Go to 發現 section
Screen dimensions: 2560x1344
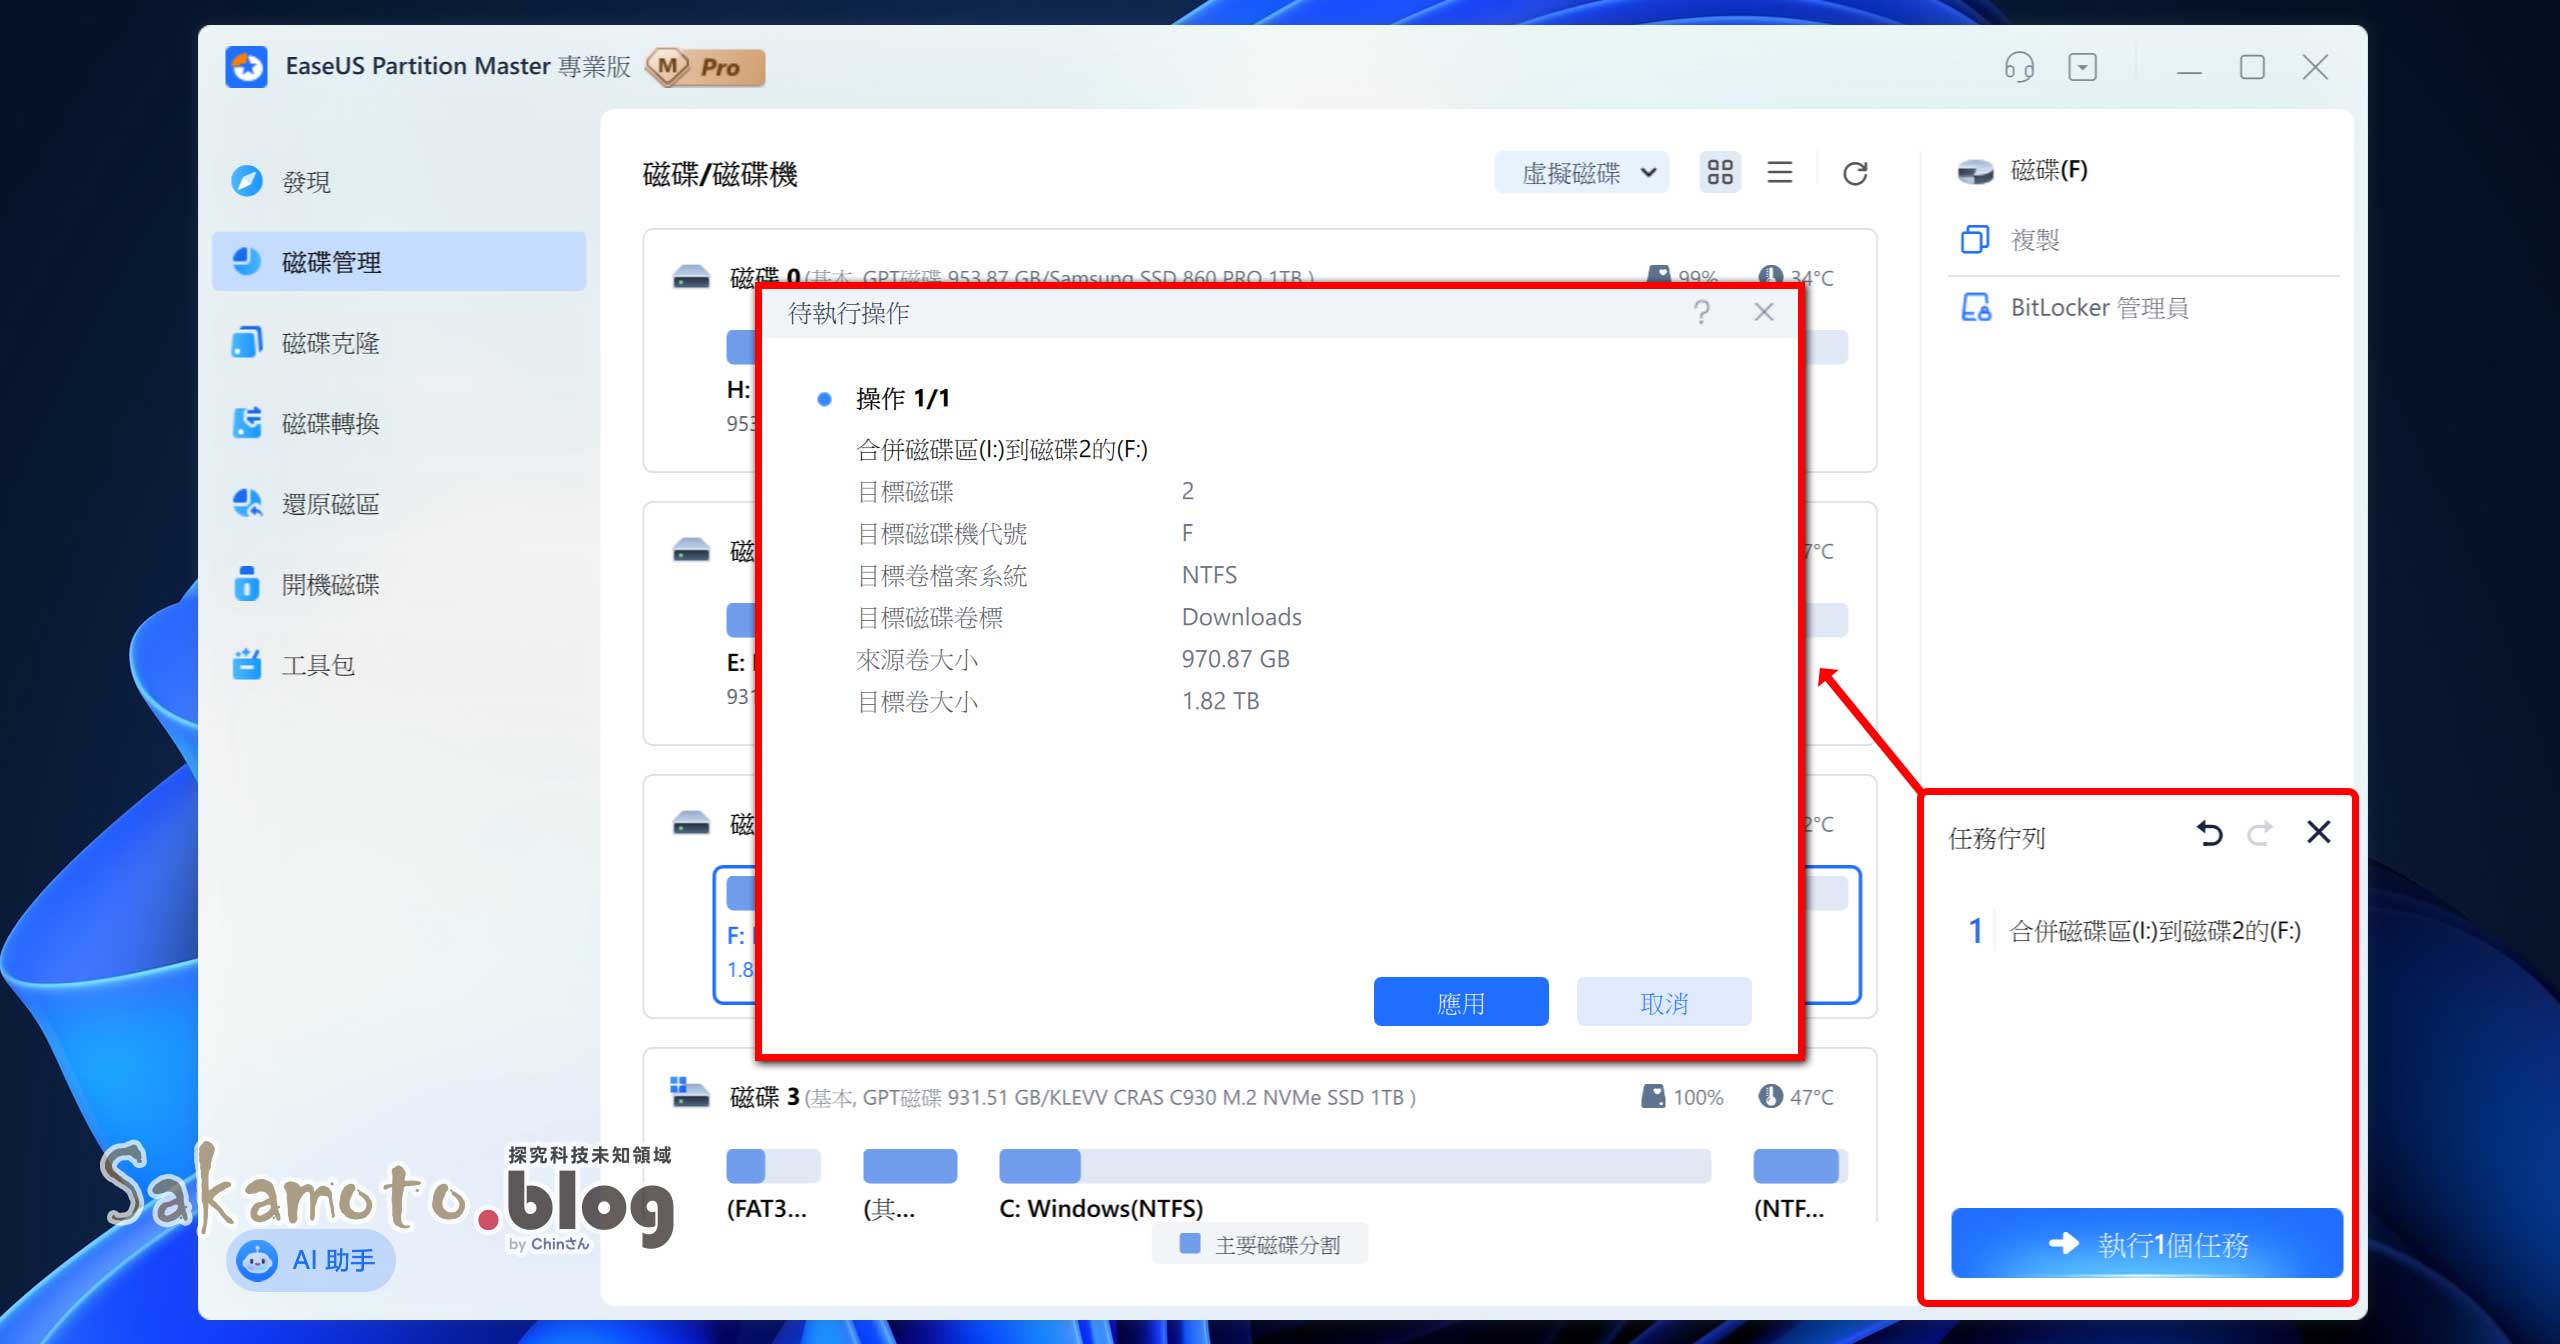pos(307,181)
